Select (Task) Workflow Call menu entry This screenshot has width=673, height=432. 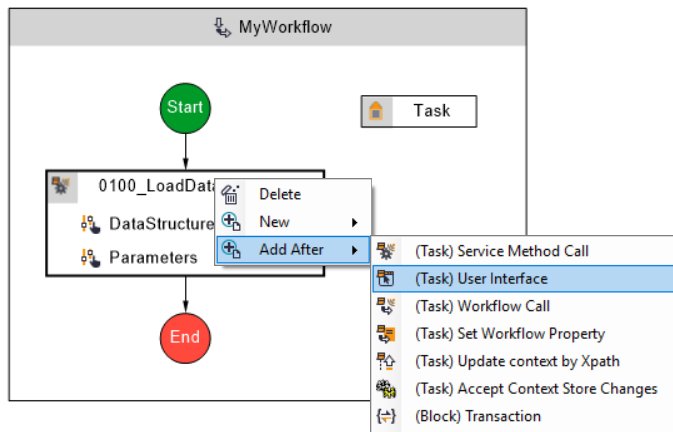[482, 306]
